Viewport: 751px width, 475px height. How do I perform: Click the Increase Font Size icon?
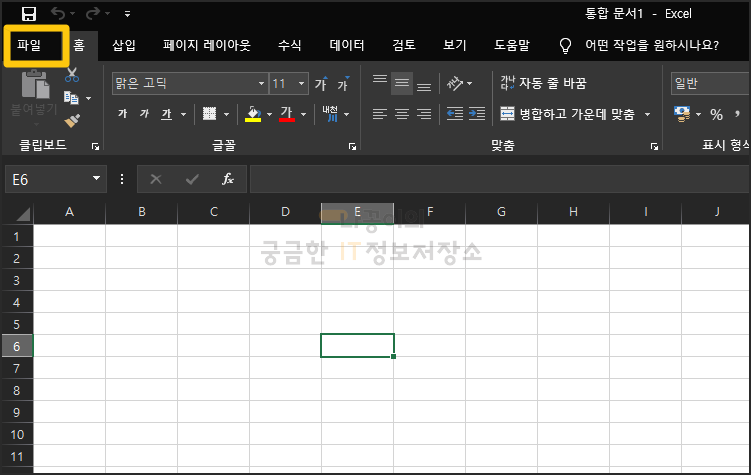(x=321, y=84)
